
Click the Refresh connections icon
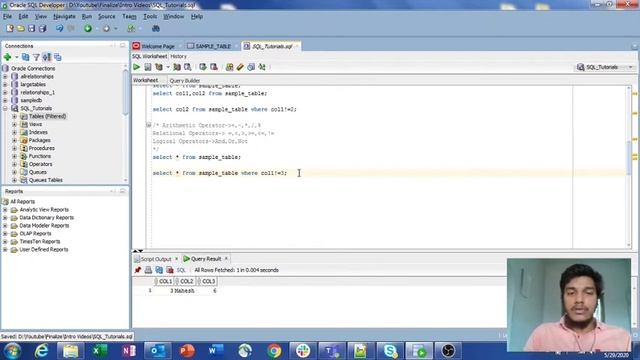25,57
